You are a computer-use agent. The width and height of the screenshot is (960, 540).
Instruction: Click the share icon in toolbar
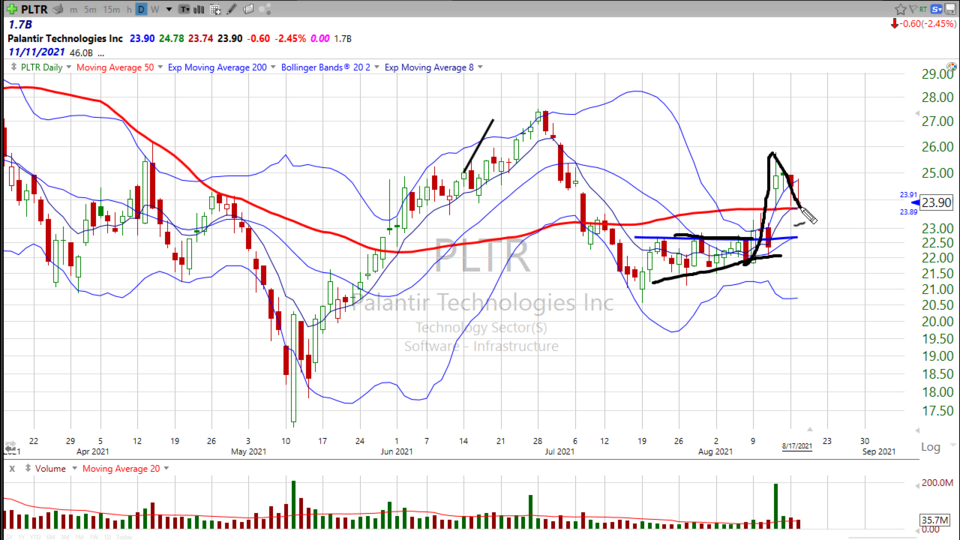click(265, 9)
